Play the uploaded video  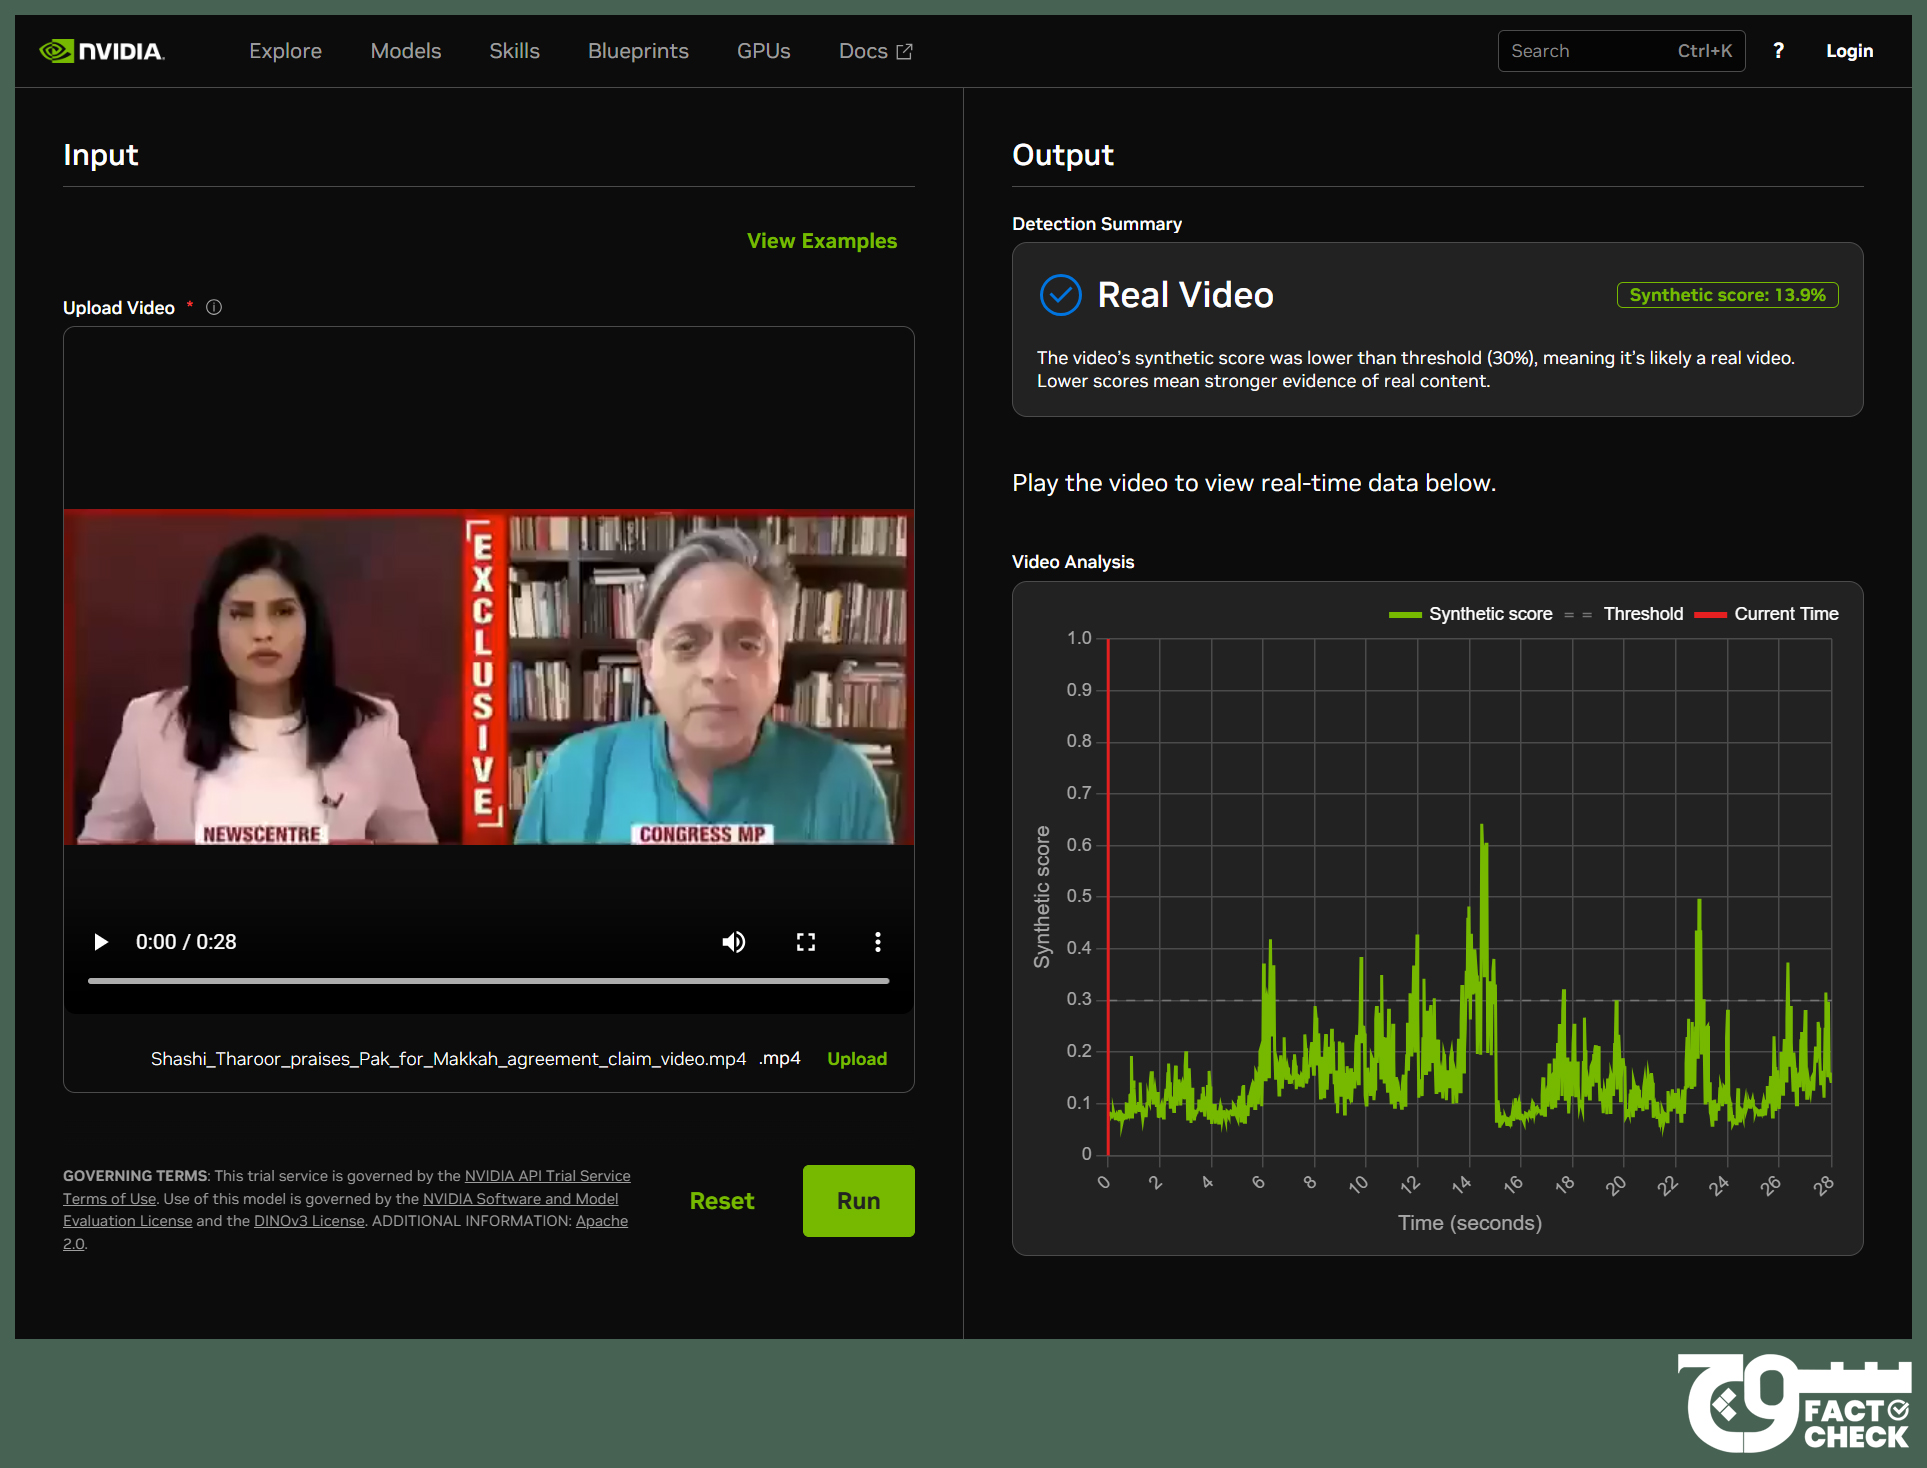coord(100,942)
